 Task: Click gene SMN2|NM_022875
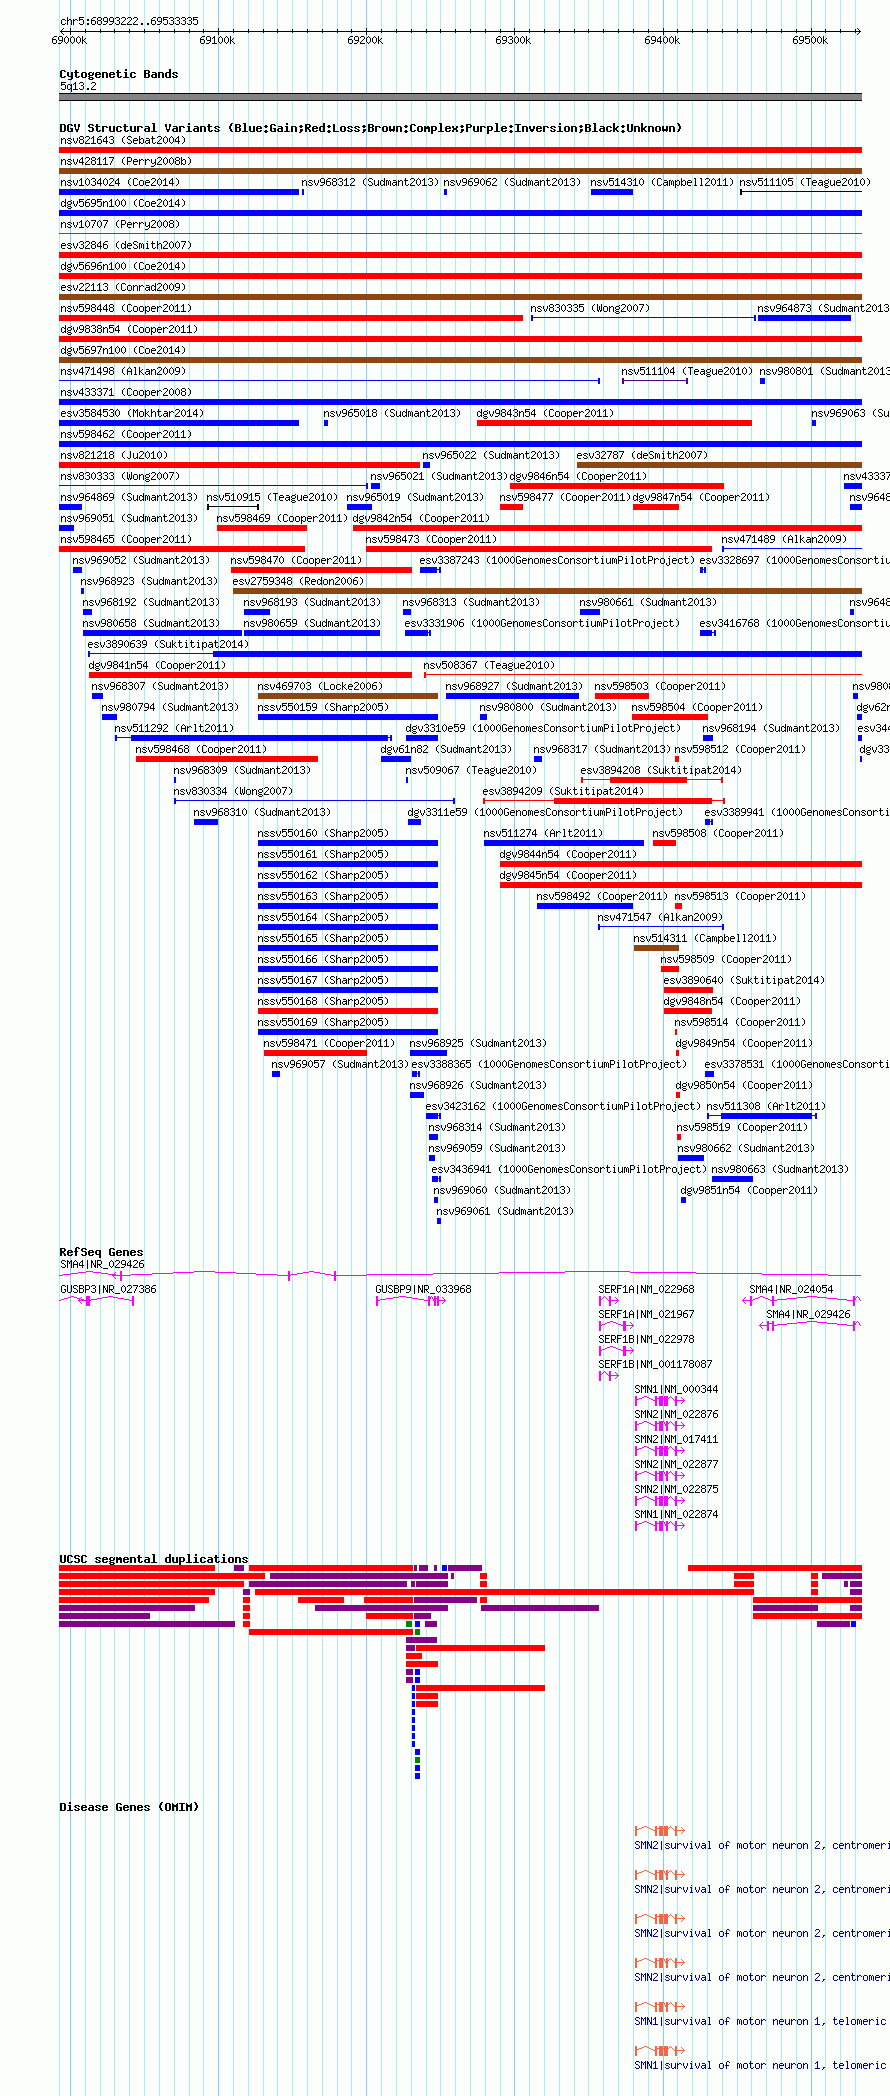(676, 1489)
